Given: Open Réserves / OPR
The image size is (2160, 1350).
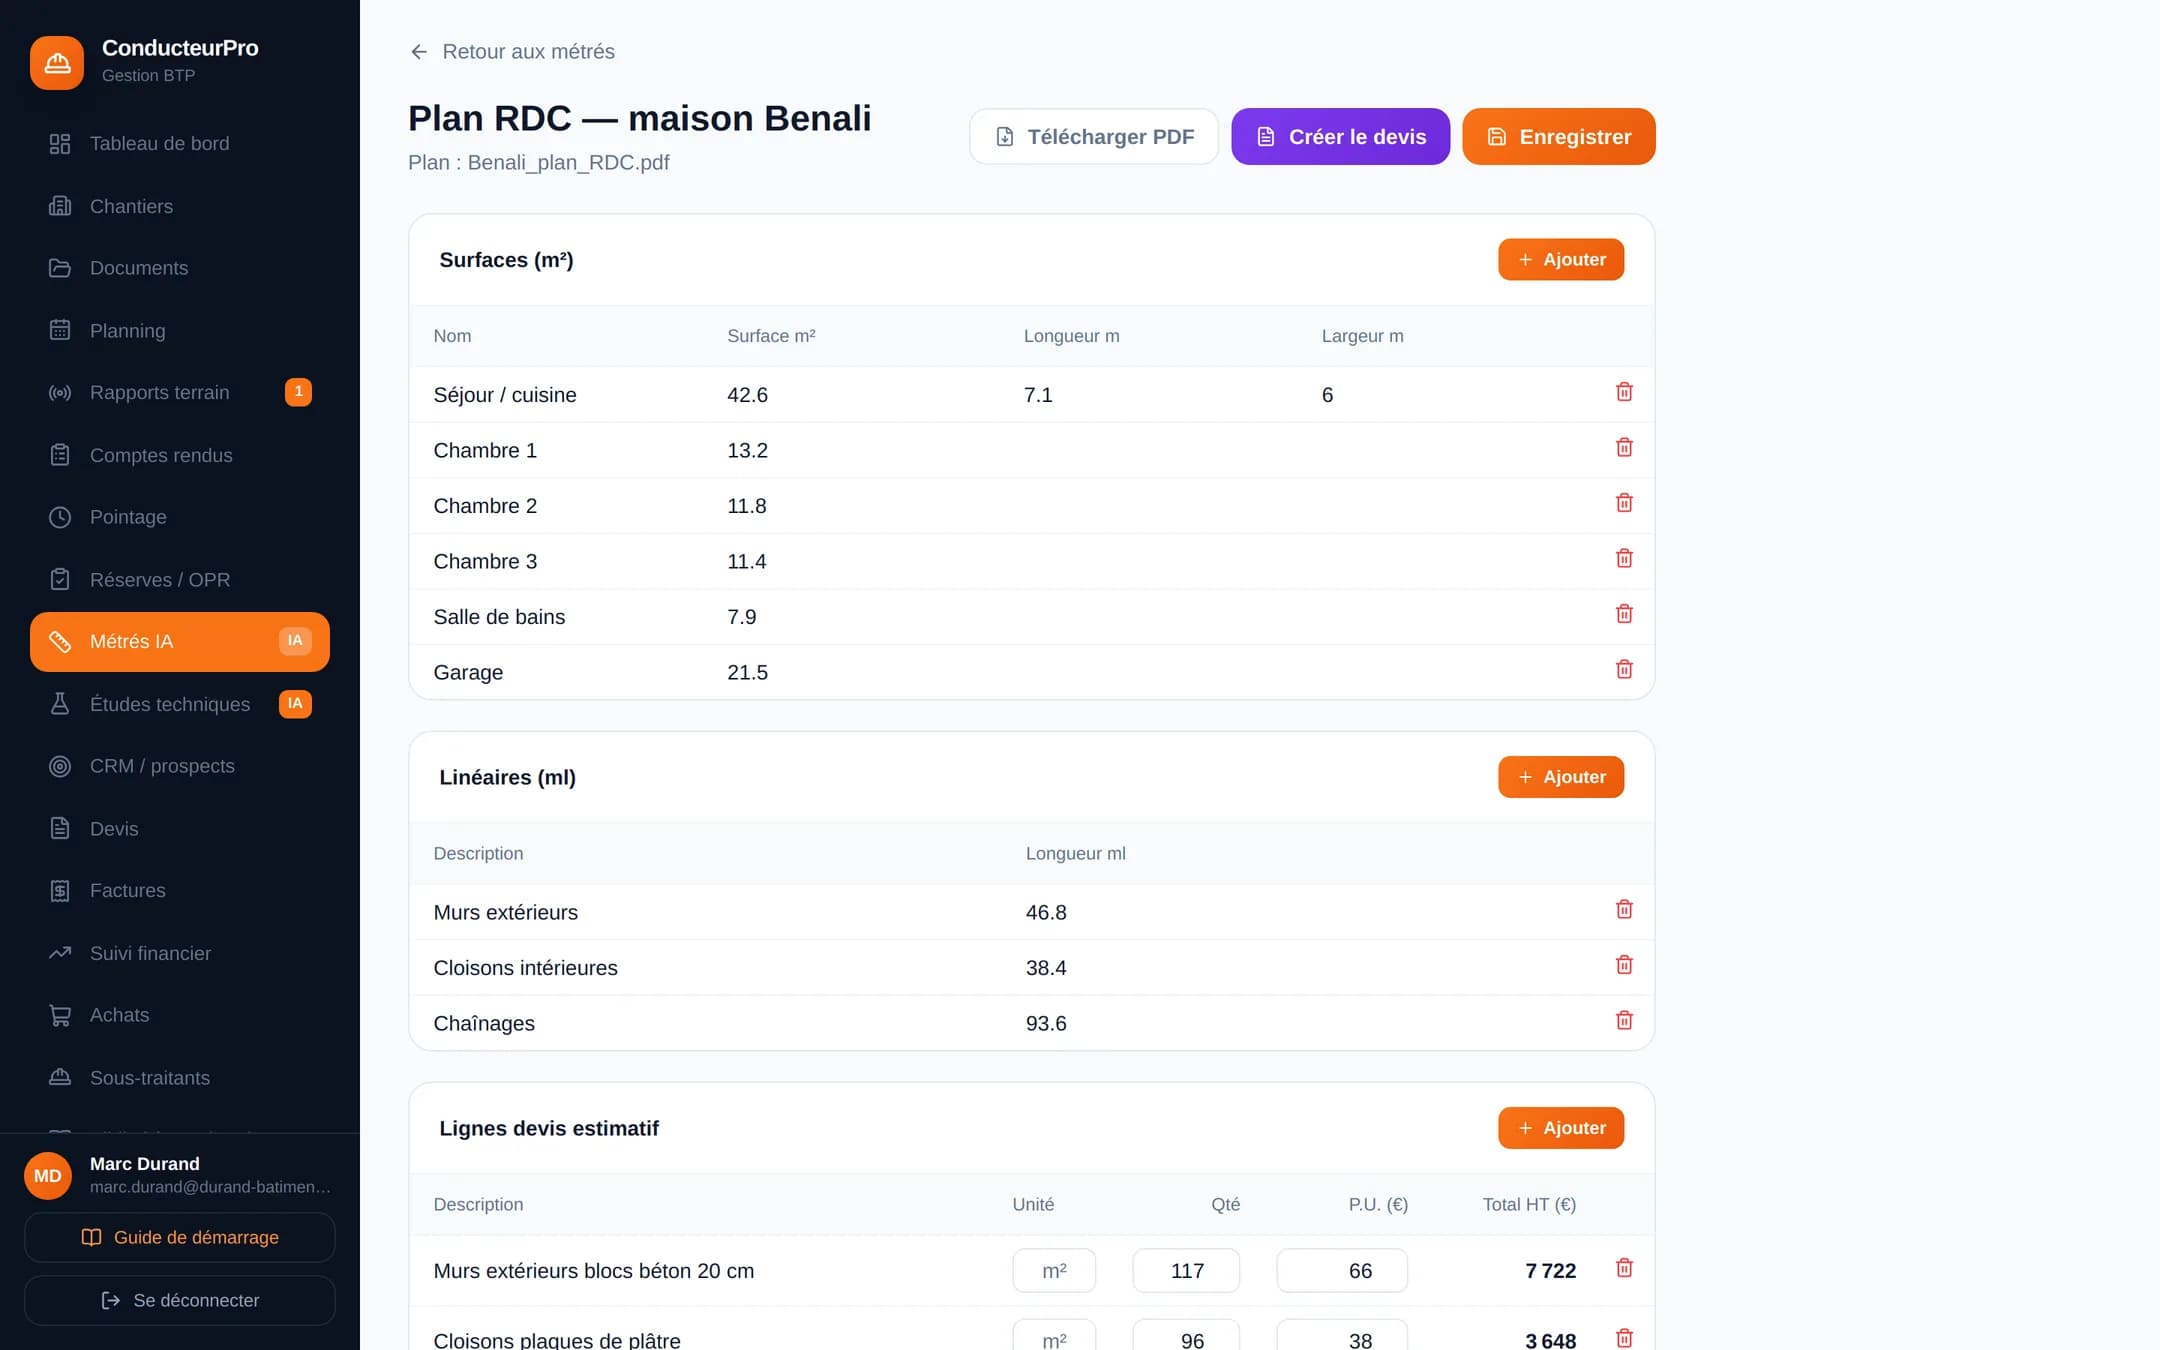Looking at the screenshot, I should [180, 580].
